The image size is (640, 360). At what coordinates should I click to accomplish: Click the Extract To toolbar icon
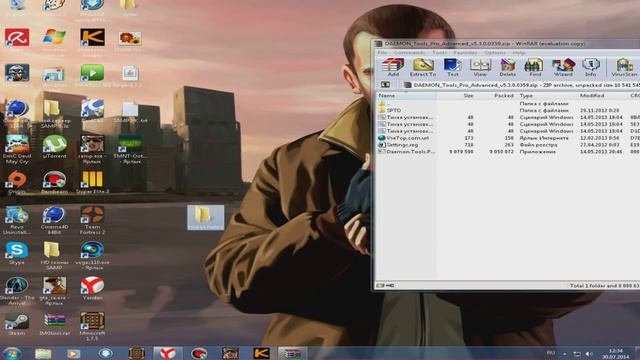[x=423, y=67]
